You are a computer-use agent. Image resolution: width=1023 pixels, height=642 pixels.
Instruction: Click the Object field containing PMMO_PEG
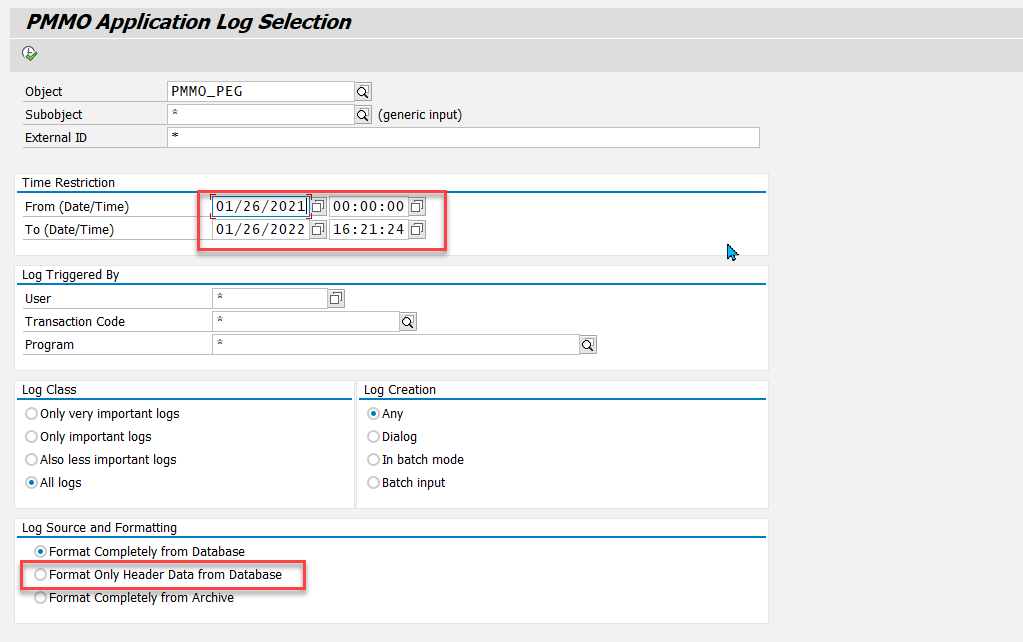point(260,92)
